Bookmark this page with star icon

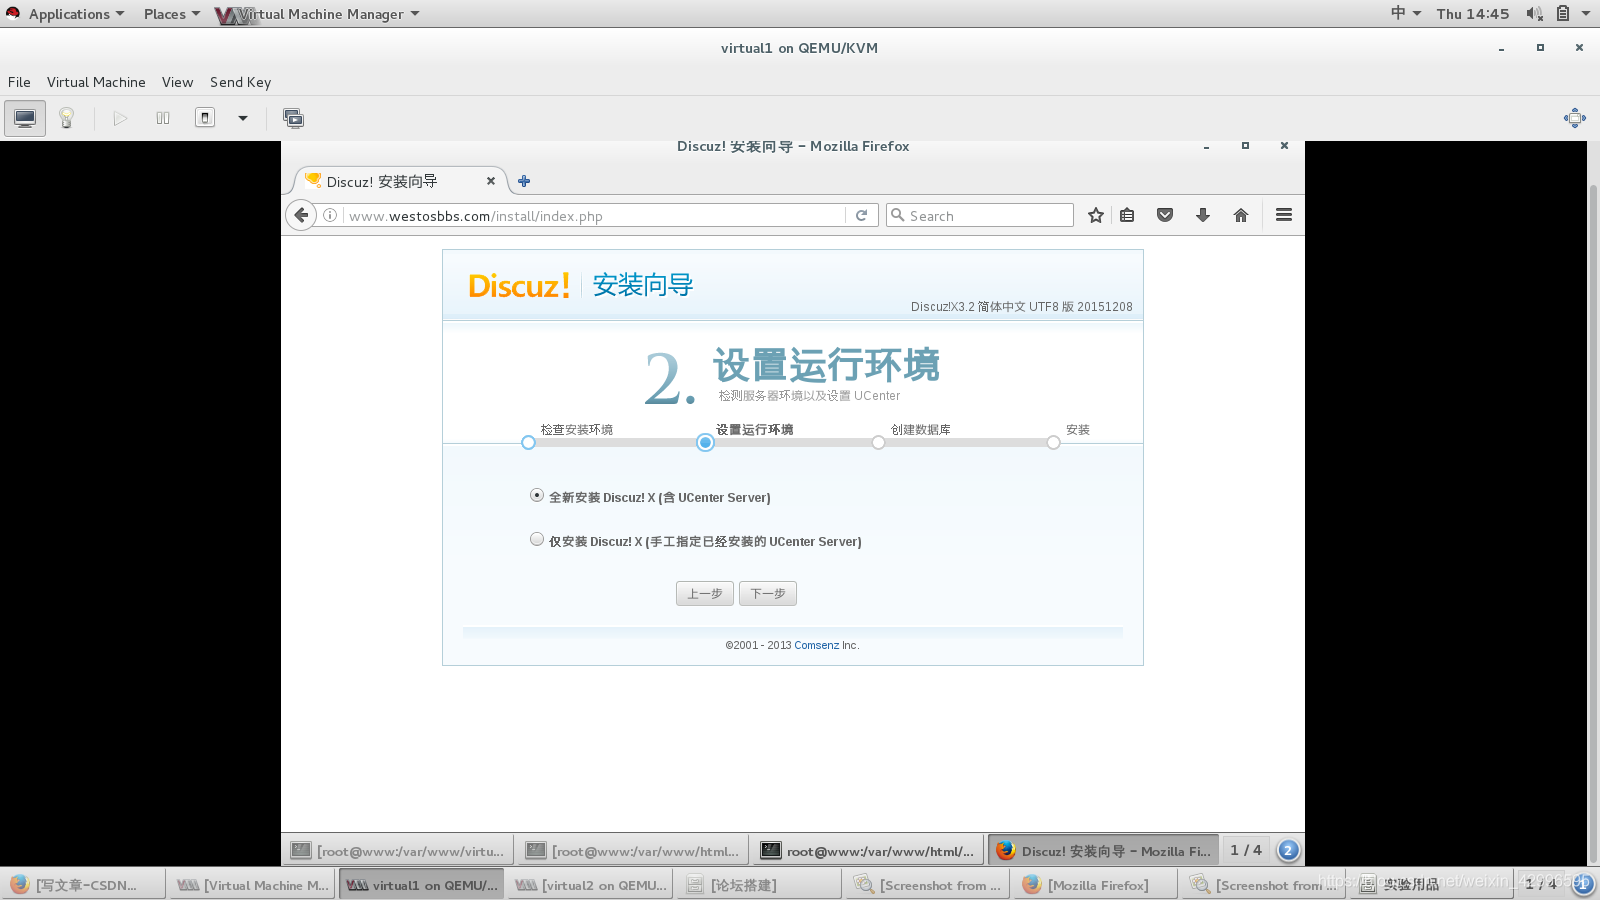coord(1096,215)
